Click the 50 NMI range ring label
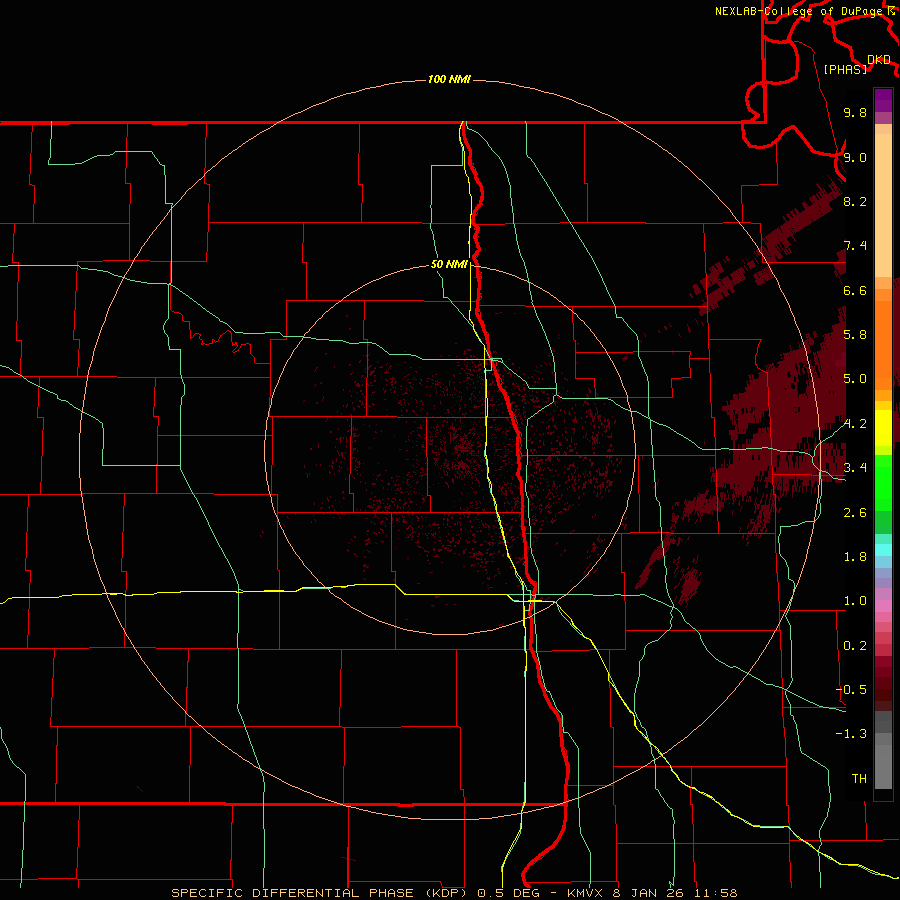The width and height of the screenshot is (900, 900). coord(449,265)
